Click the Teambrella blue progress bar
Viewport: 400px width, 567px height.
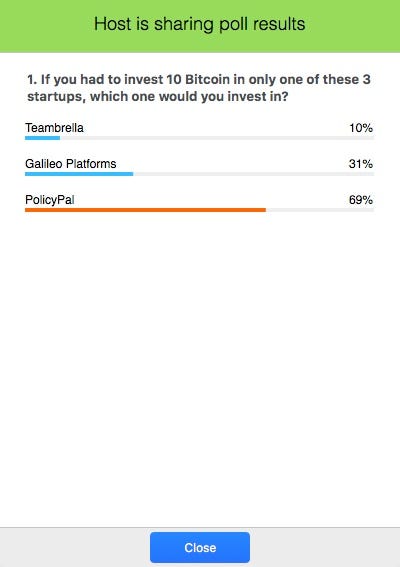coord(42,138)
